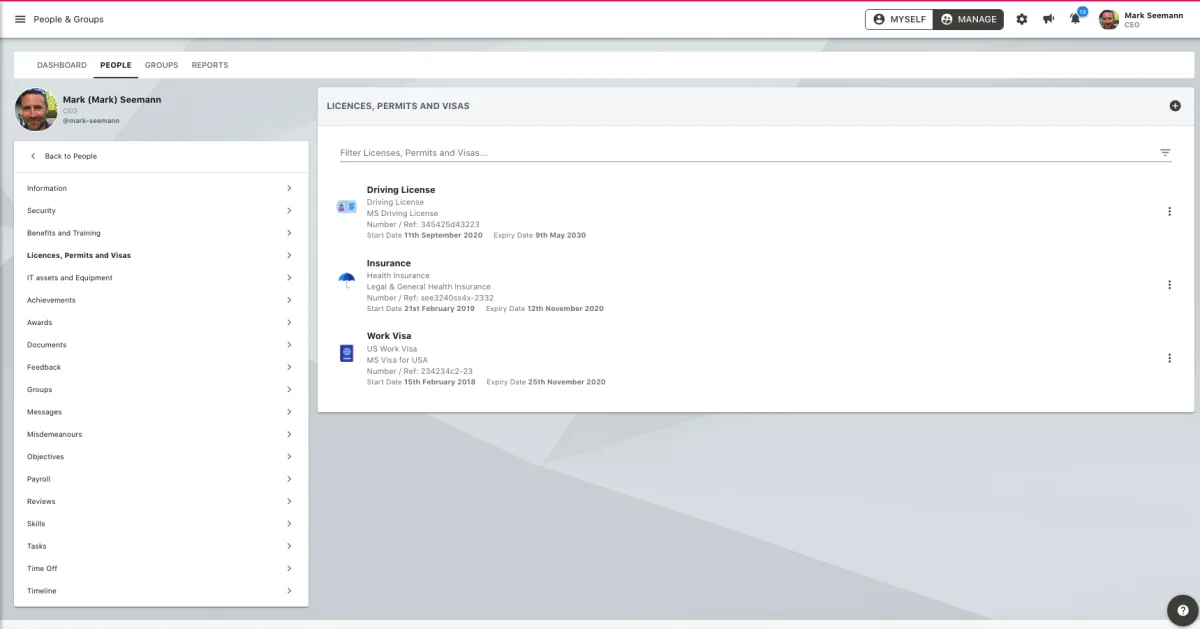Open Work Visa more options menu
This screenshot has width=1200, height=629.
coord(1169,358)
